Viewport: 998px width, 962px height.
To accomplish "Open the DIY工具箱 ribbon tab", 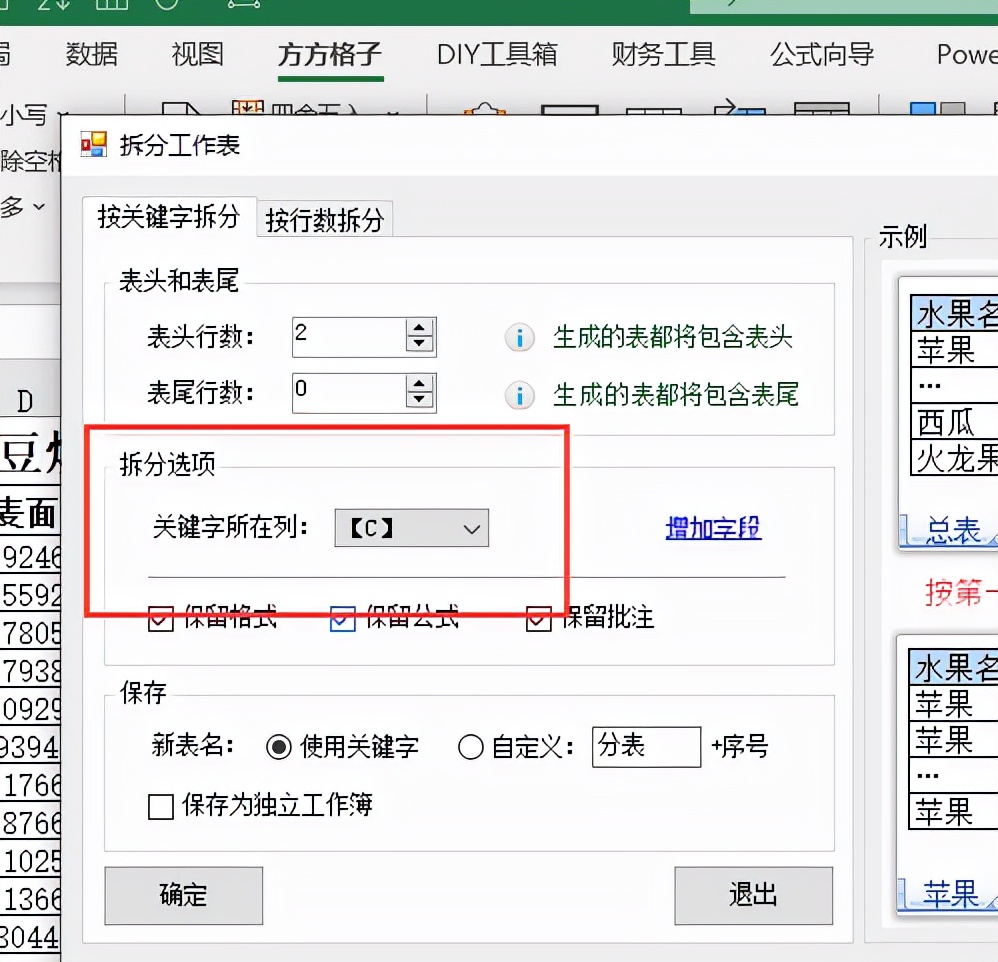I will (497, 54).
